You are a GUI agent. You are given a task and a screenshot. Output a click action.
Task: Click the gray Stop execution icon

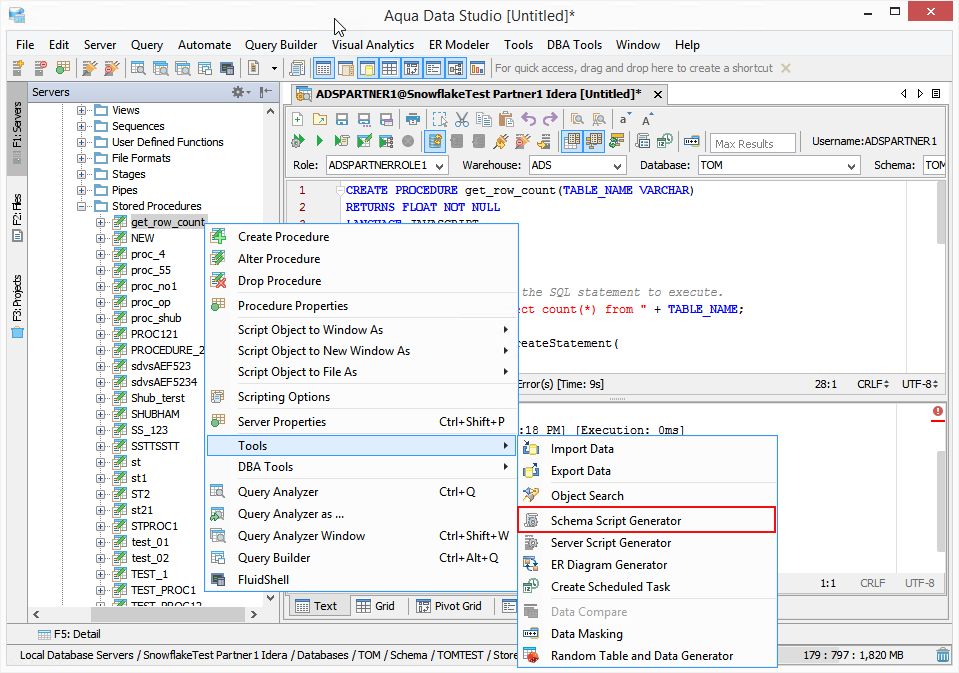(x=408, y=141)
